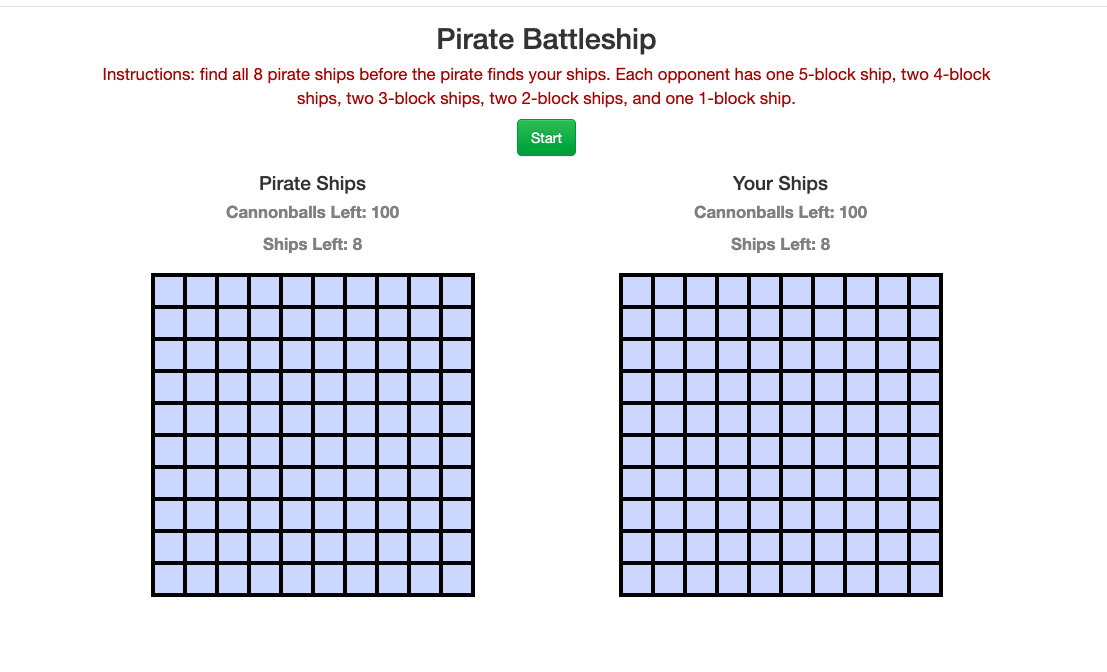Select bottom-left cell of Your Ships grid
This screenshot has width=1107, height=672.
pyautogui.click(x=637, y=579)
